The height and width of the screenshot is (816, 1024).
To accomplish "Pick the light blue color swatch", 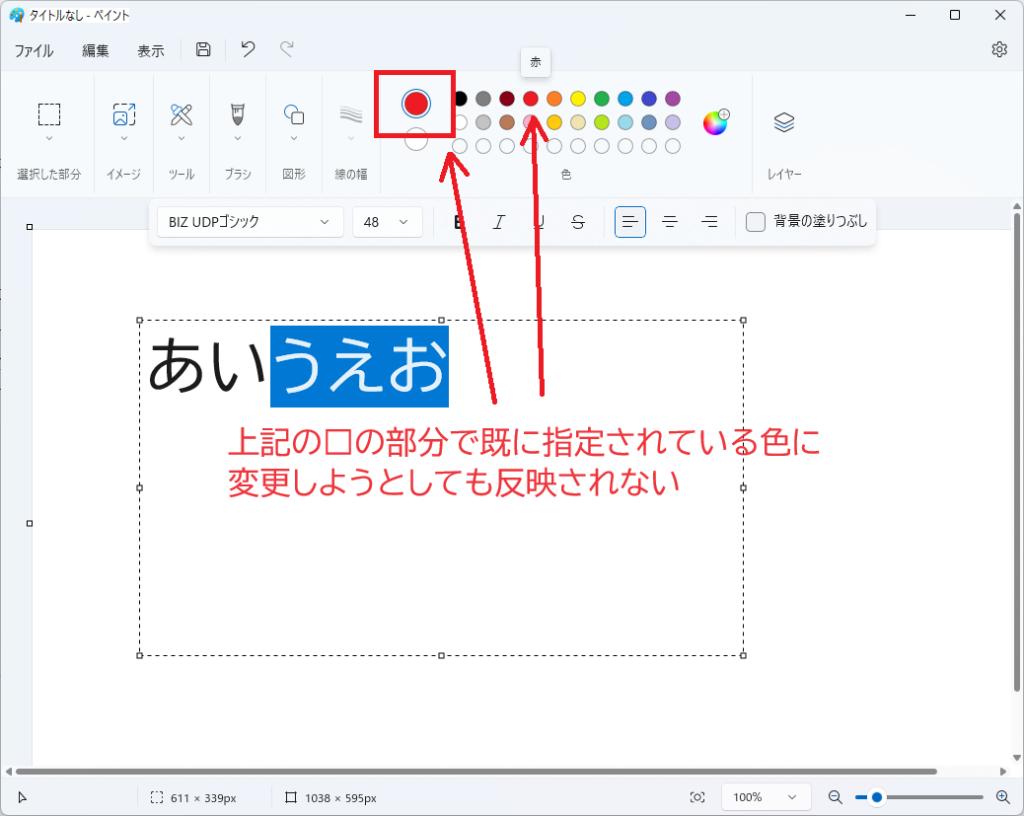I will point(625,99).
